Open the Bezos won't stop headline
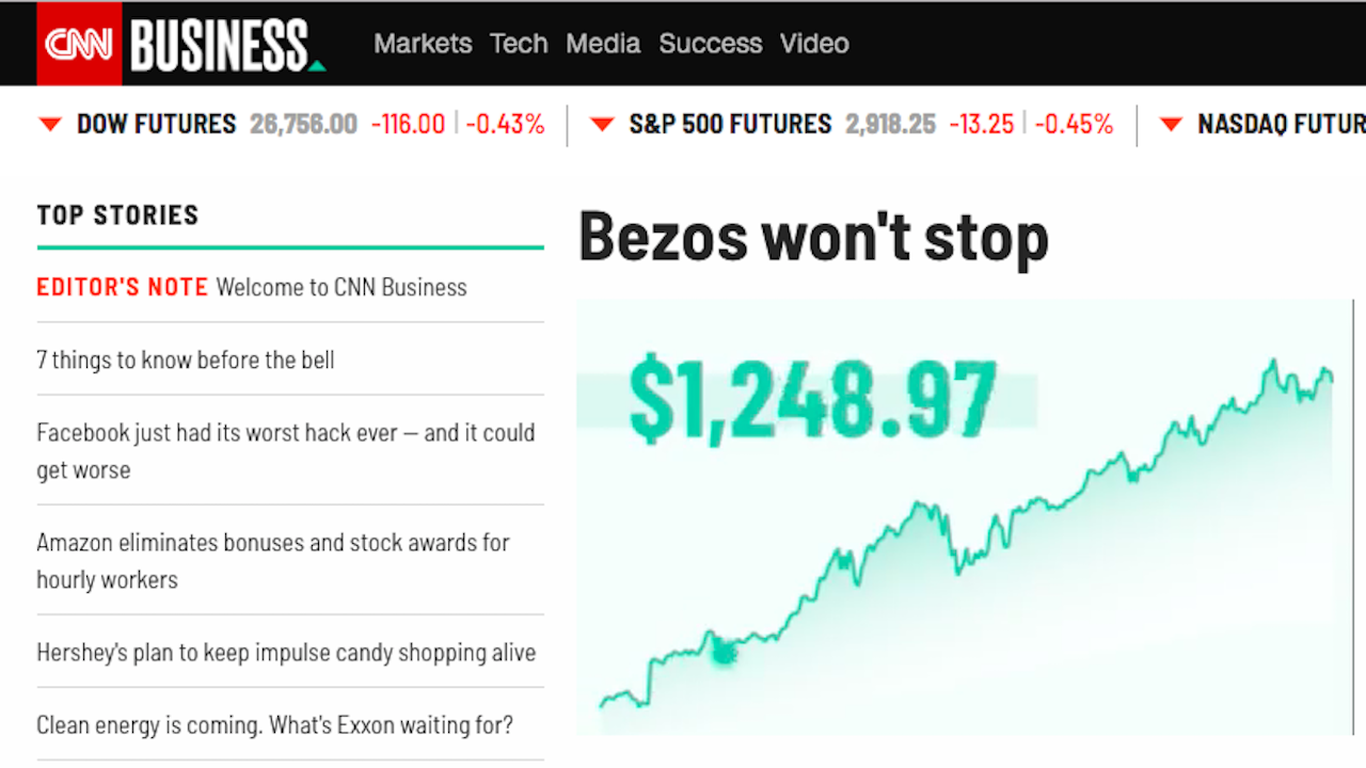Image resolution: width=1366 pixels, height=768 pixels. pyautogui.click(x=812, y=237)
